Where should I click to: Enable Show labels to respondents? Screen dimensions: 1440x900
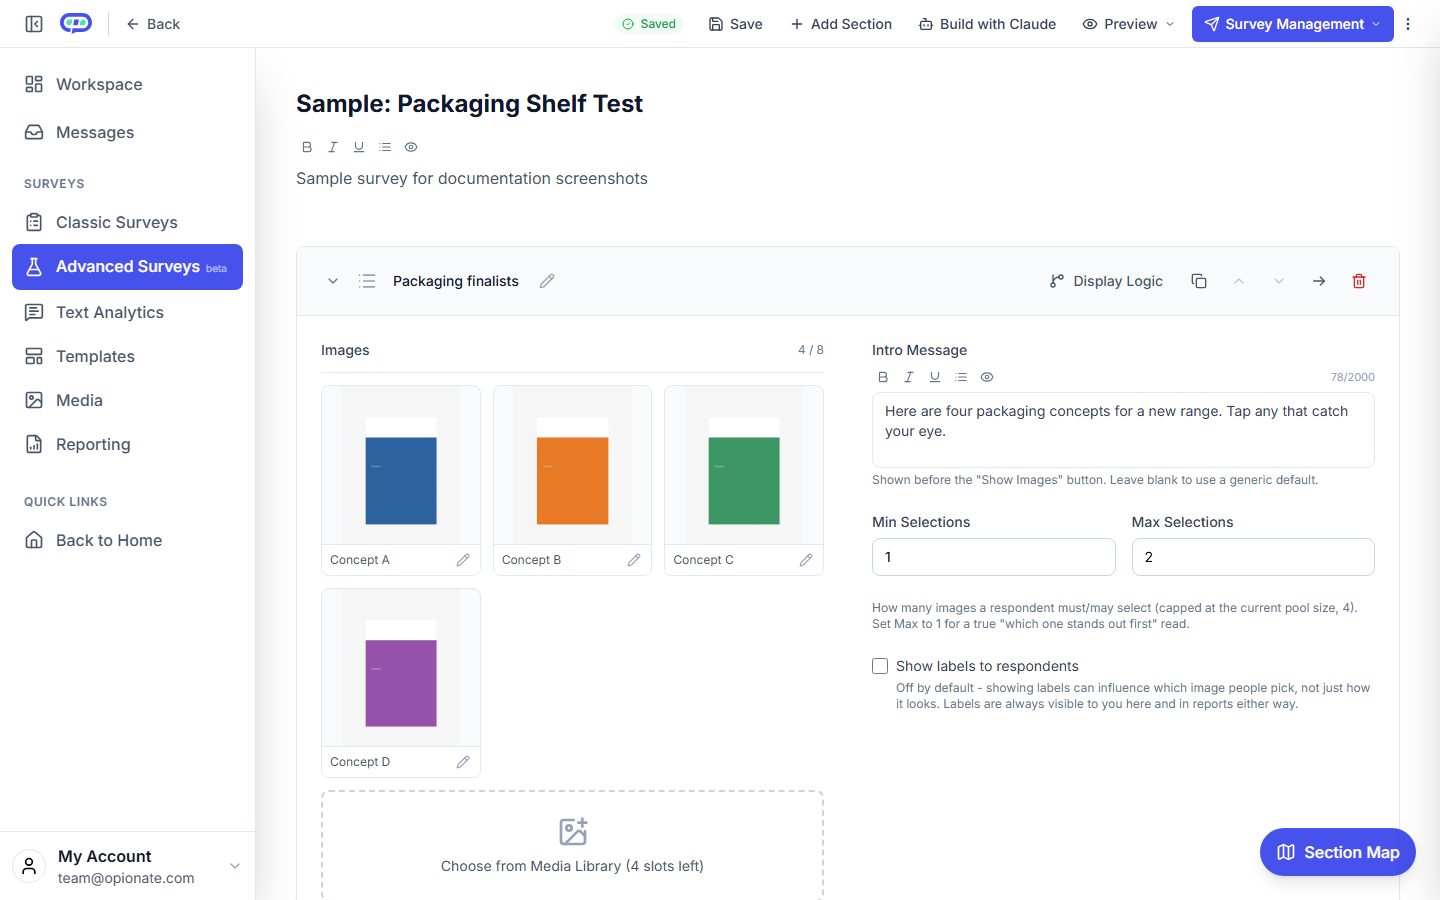[880, 666]
